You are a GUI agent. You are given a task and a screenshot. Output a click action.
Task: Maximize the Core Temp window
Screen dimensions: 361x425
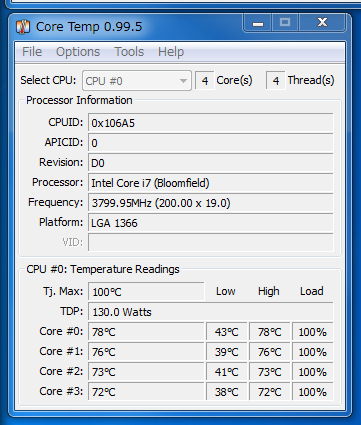click(x=285, y=23)
